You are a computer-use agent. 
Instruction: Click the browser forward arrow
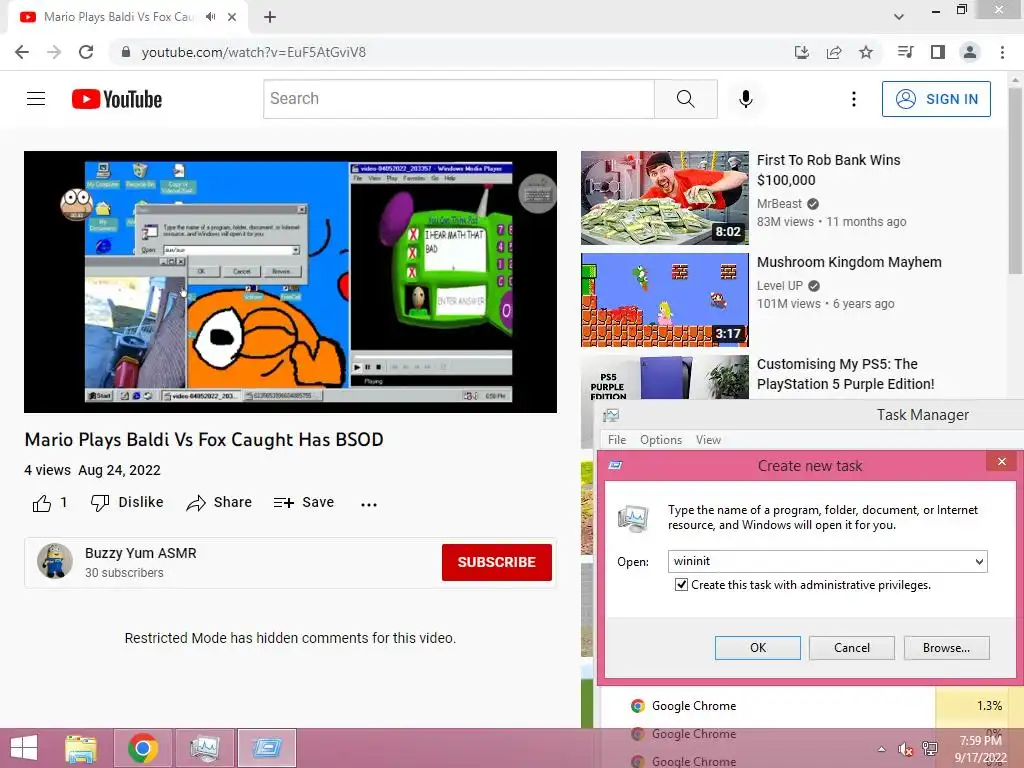[54, 52]
